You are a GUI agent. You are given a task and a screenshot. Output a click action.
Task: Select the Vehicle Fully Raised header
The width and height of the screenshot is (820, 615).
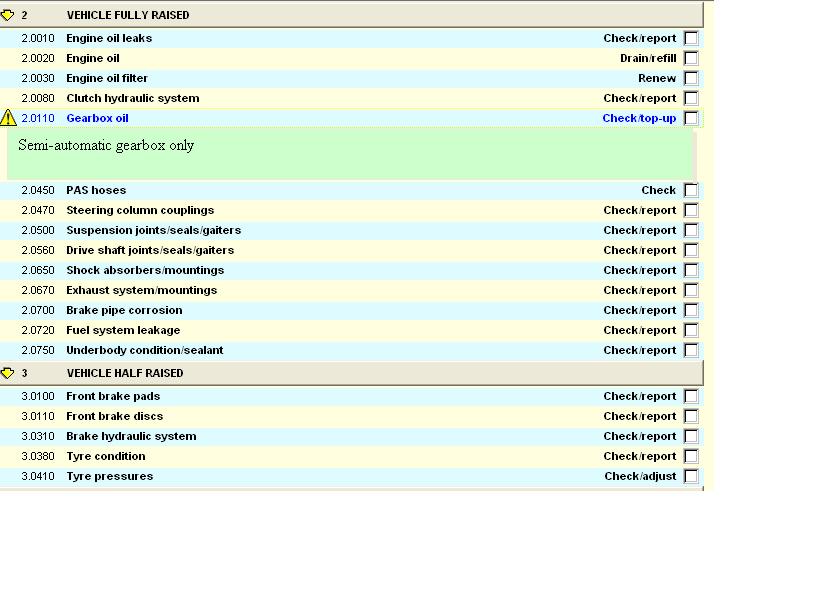pyautogui.click(x=127, y=15)
